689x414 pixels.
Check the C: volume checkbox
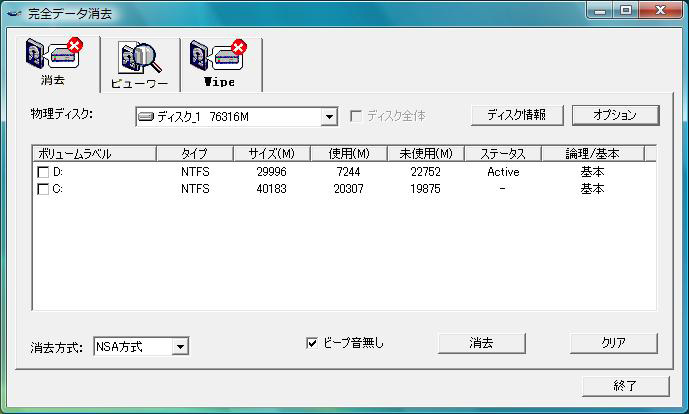43,189
